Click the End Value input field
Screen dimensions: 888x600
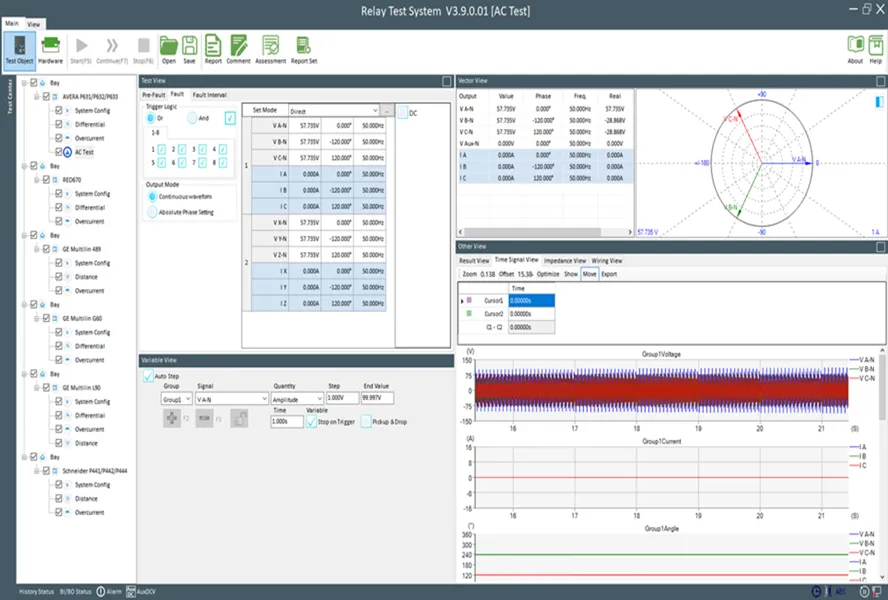[378, 398]
